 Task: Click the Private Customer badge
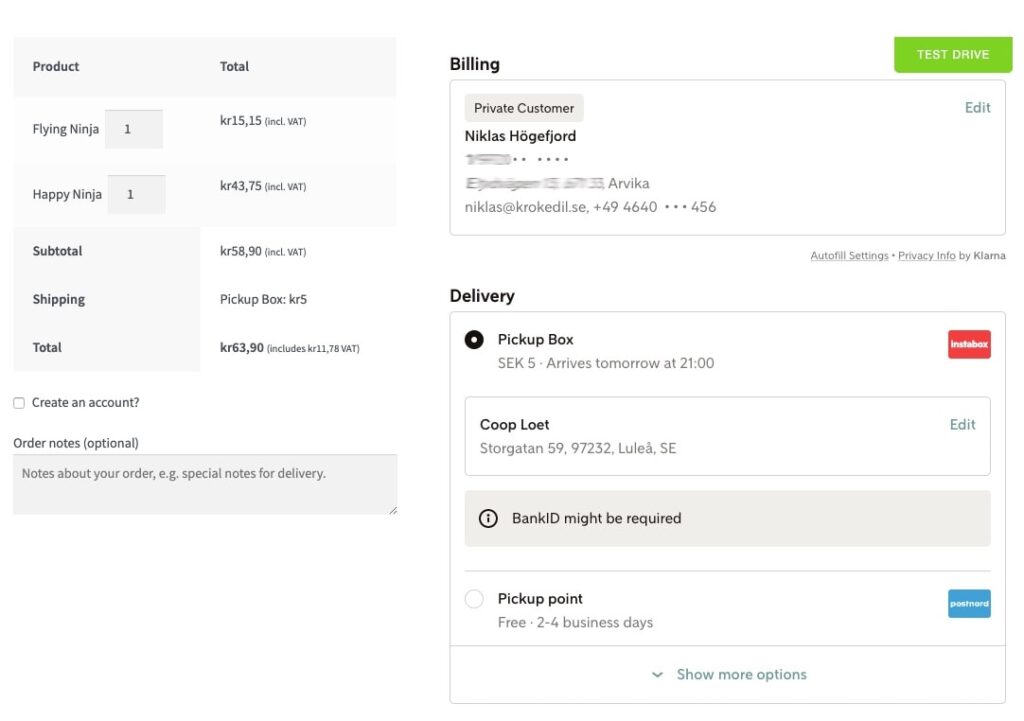click(524, 108)
